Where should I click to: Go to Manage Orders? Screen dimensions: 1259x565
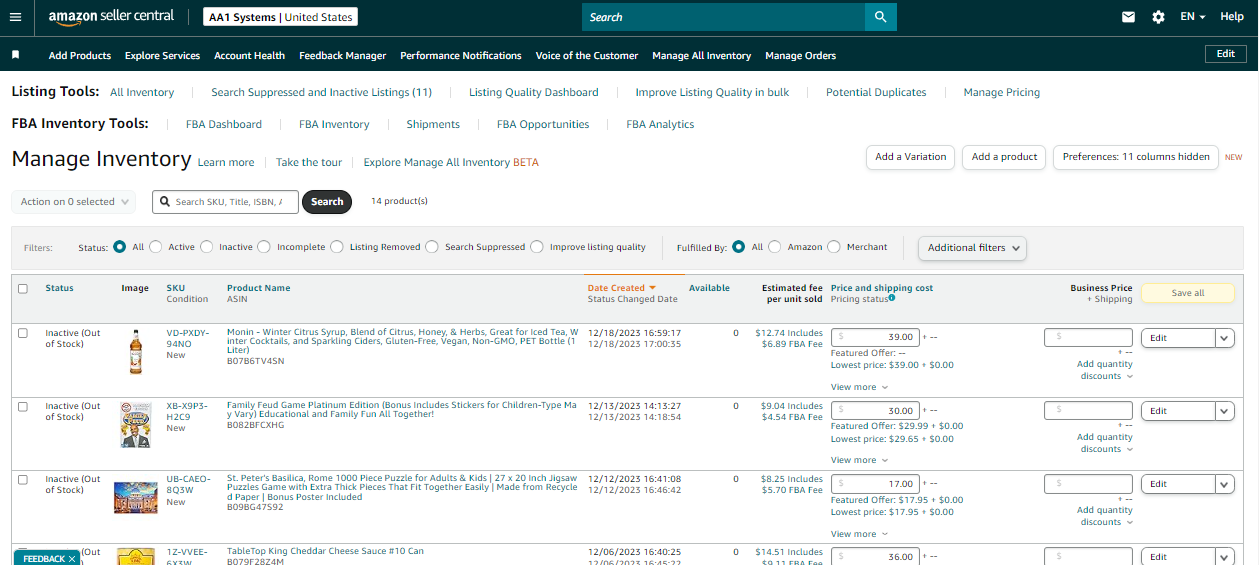tap(801, 56)
